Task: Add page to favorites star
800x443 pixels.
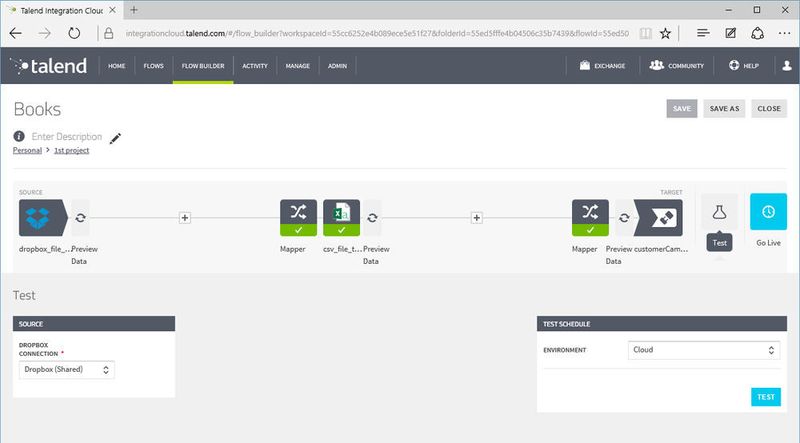Action: (665, 33)
